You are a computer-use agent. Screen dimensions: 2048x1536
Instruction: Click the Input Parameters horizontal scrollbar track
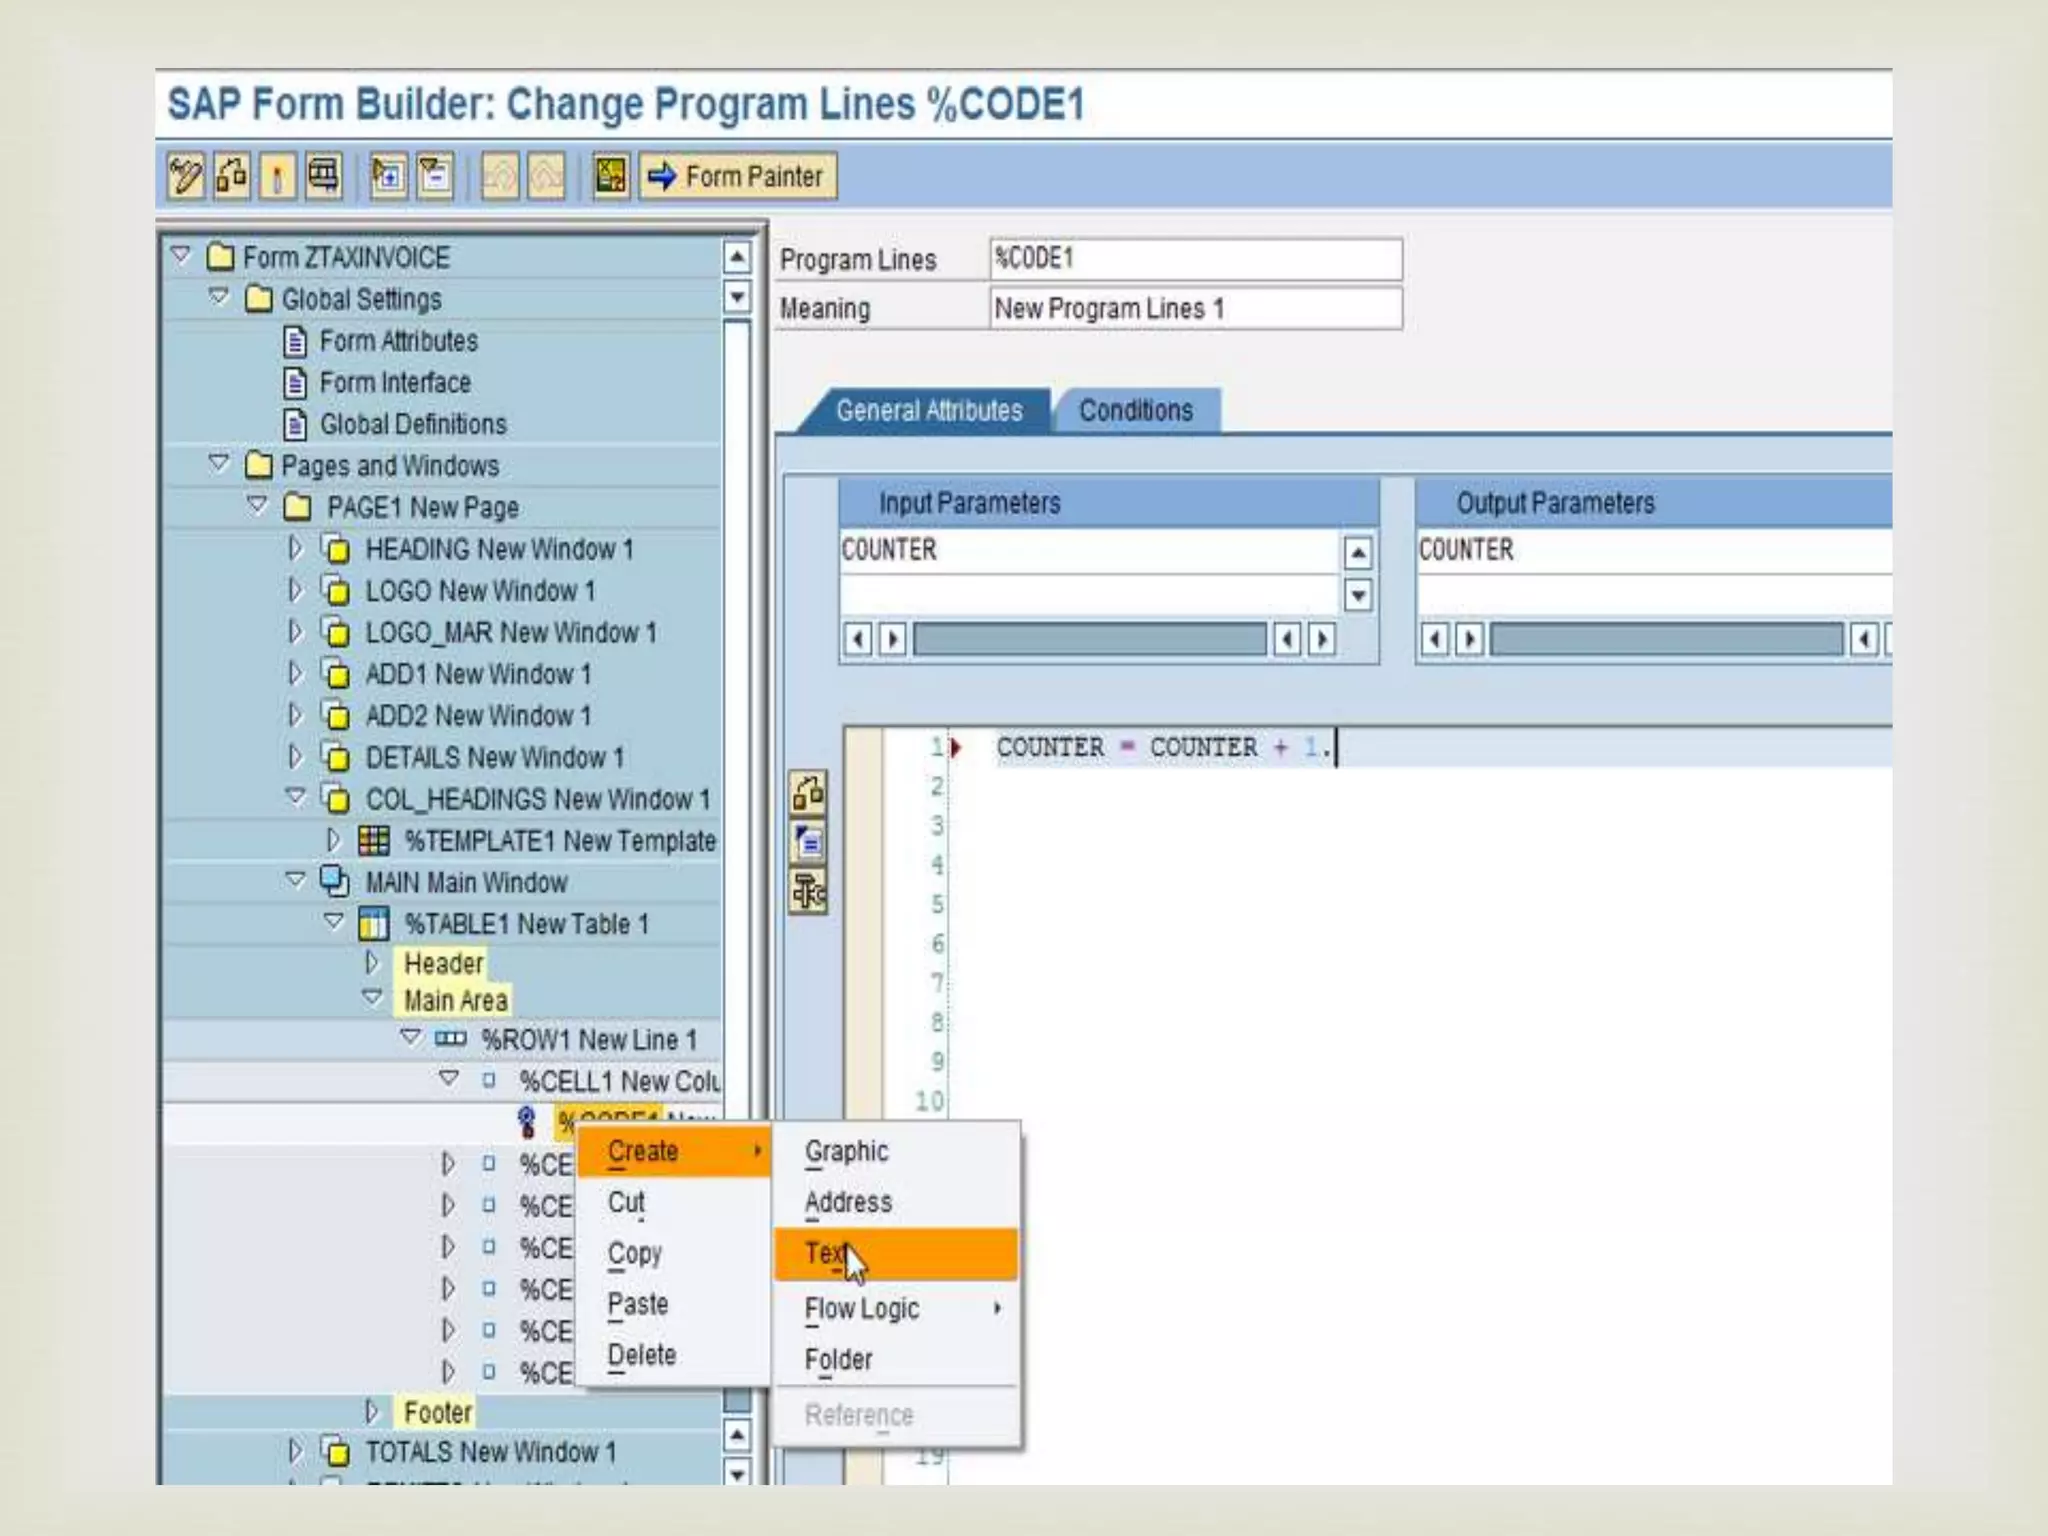1088,640
